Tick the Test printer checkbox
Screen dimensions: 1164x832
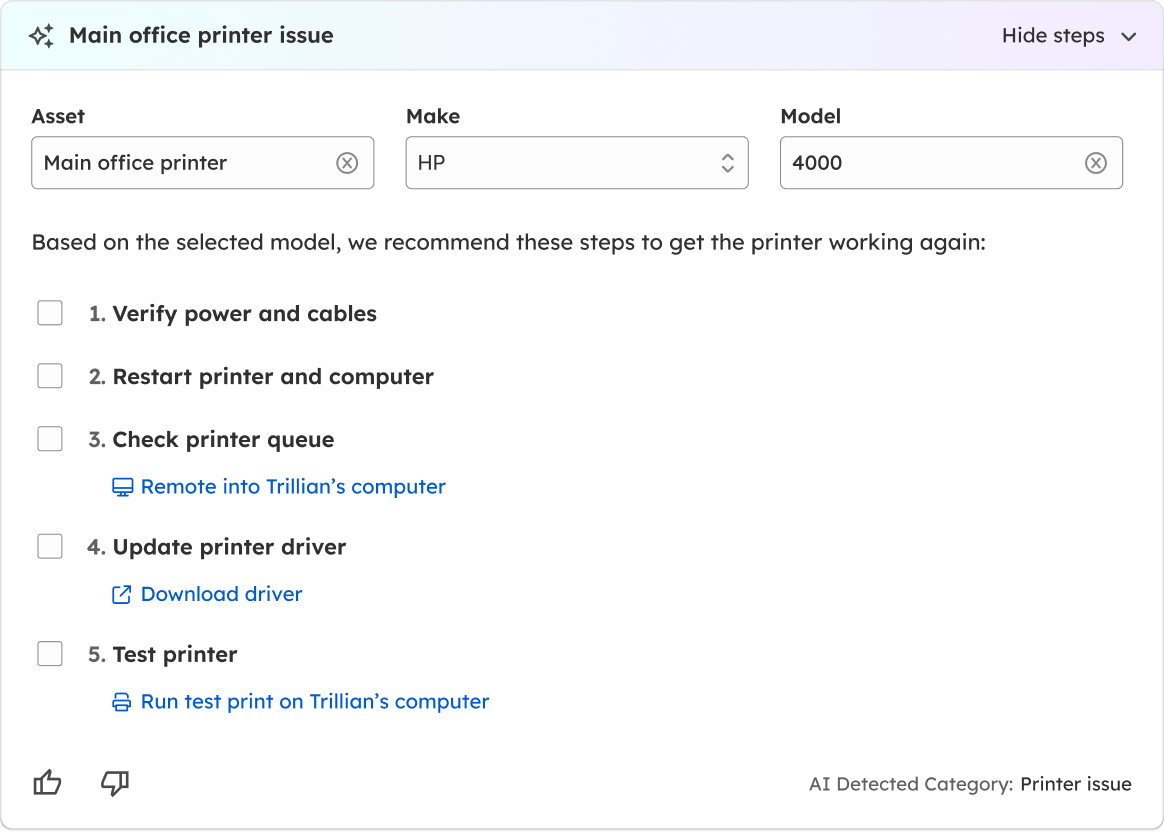50,654
